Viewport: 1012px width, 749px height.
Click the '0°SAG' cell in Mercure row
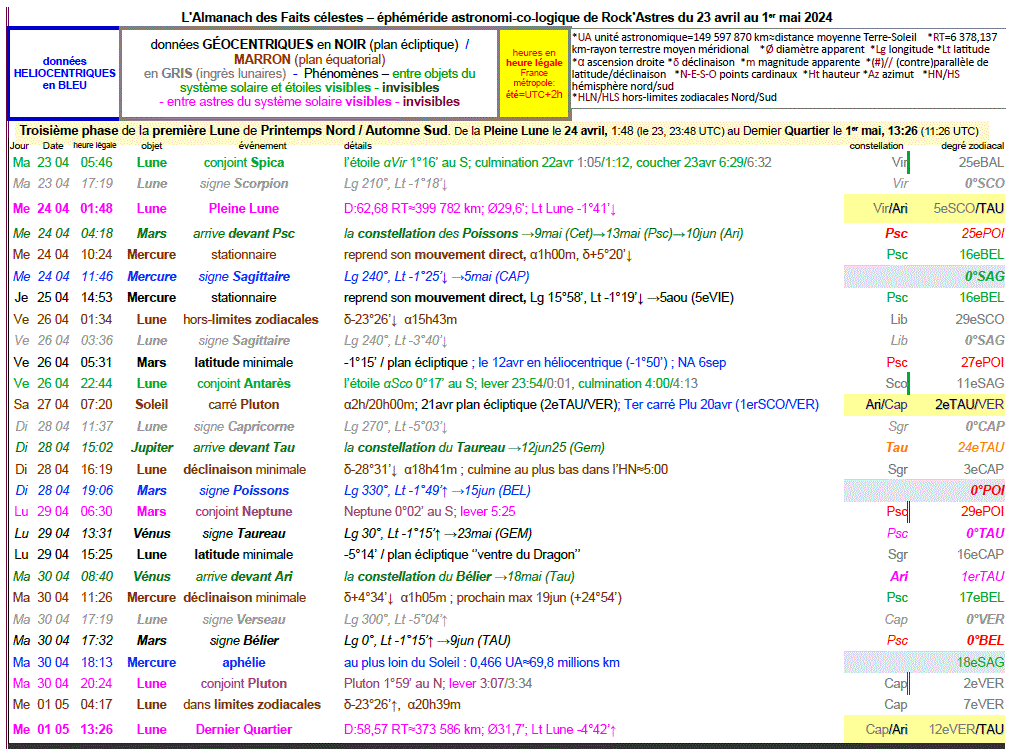985,276
